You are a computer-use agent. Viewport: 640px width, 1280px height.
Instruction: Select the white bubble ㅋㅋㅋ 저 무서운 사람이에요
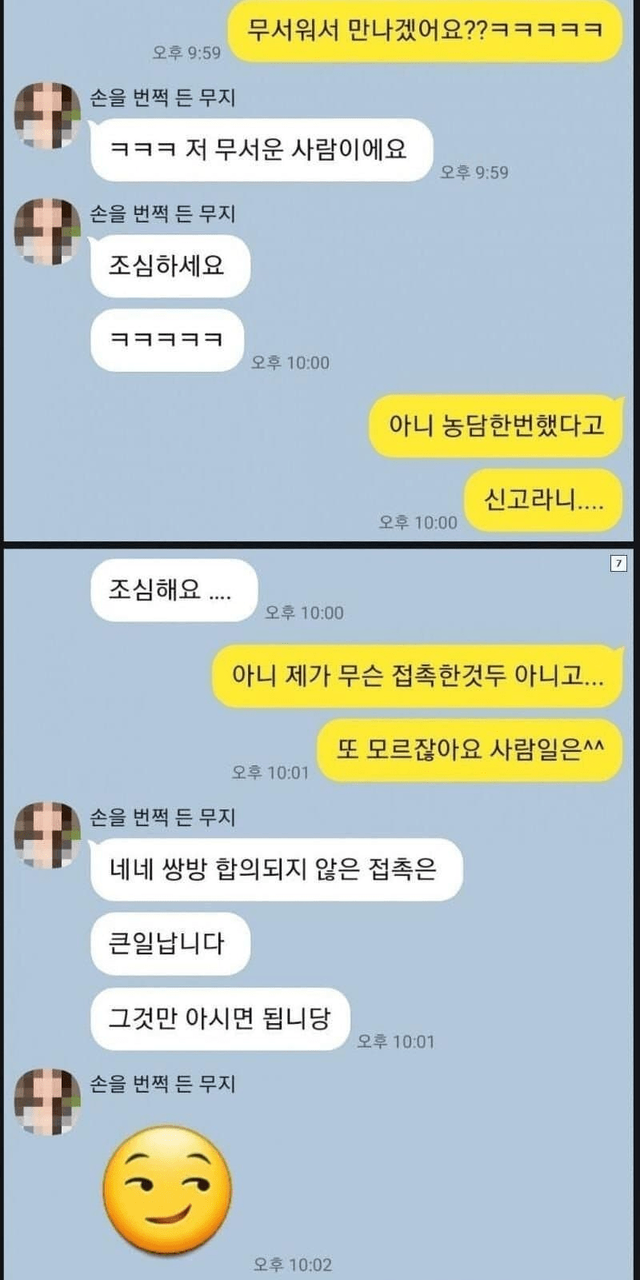click(x=261, y=150)
